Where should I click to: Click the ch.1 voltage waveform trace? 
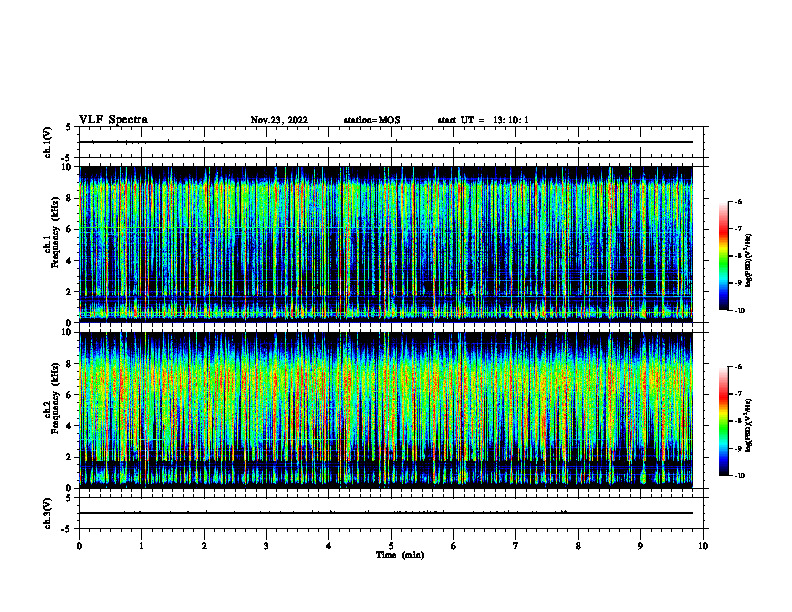386,142
